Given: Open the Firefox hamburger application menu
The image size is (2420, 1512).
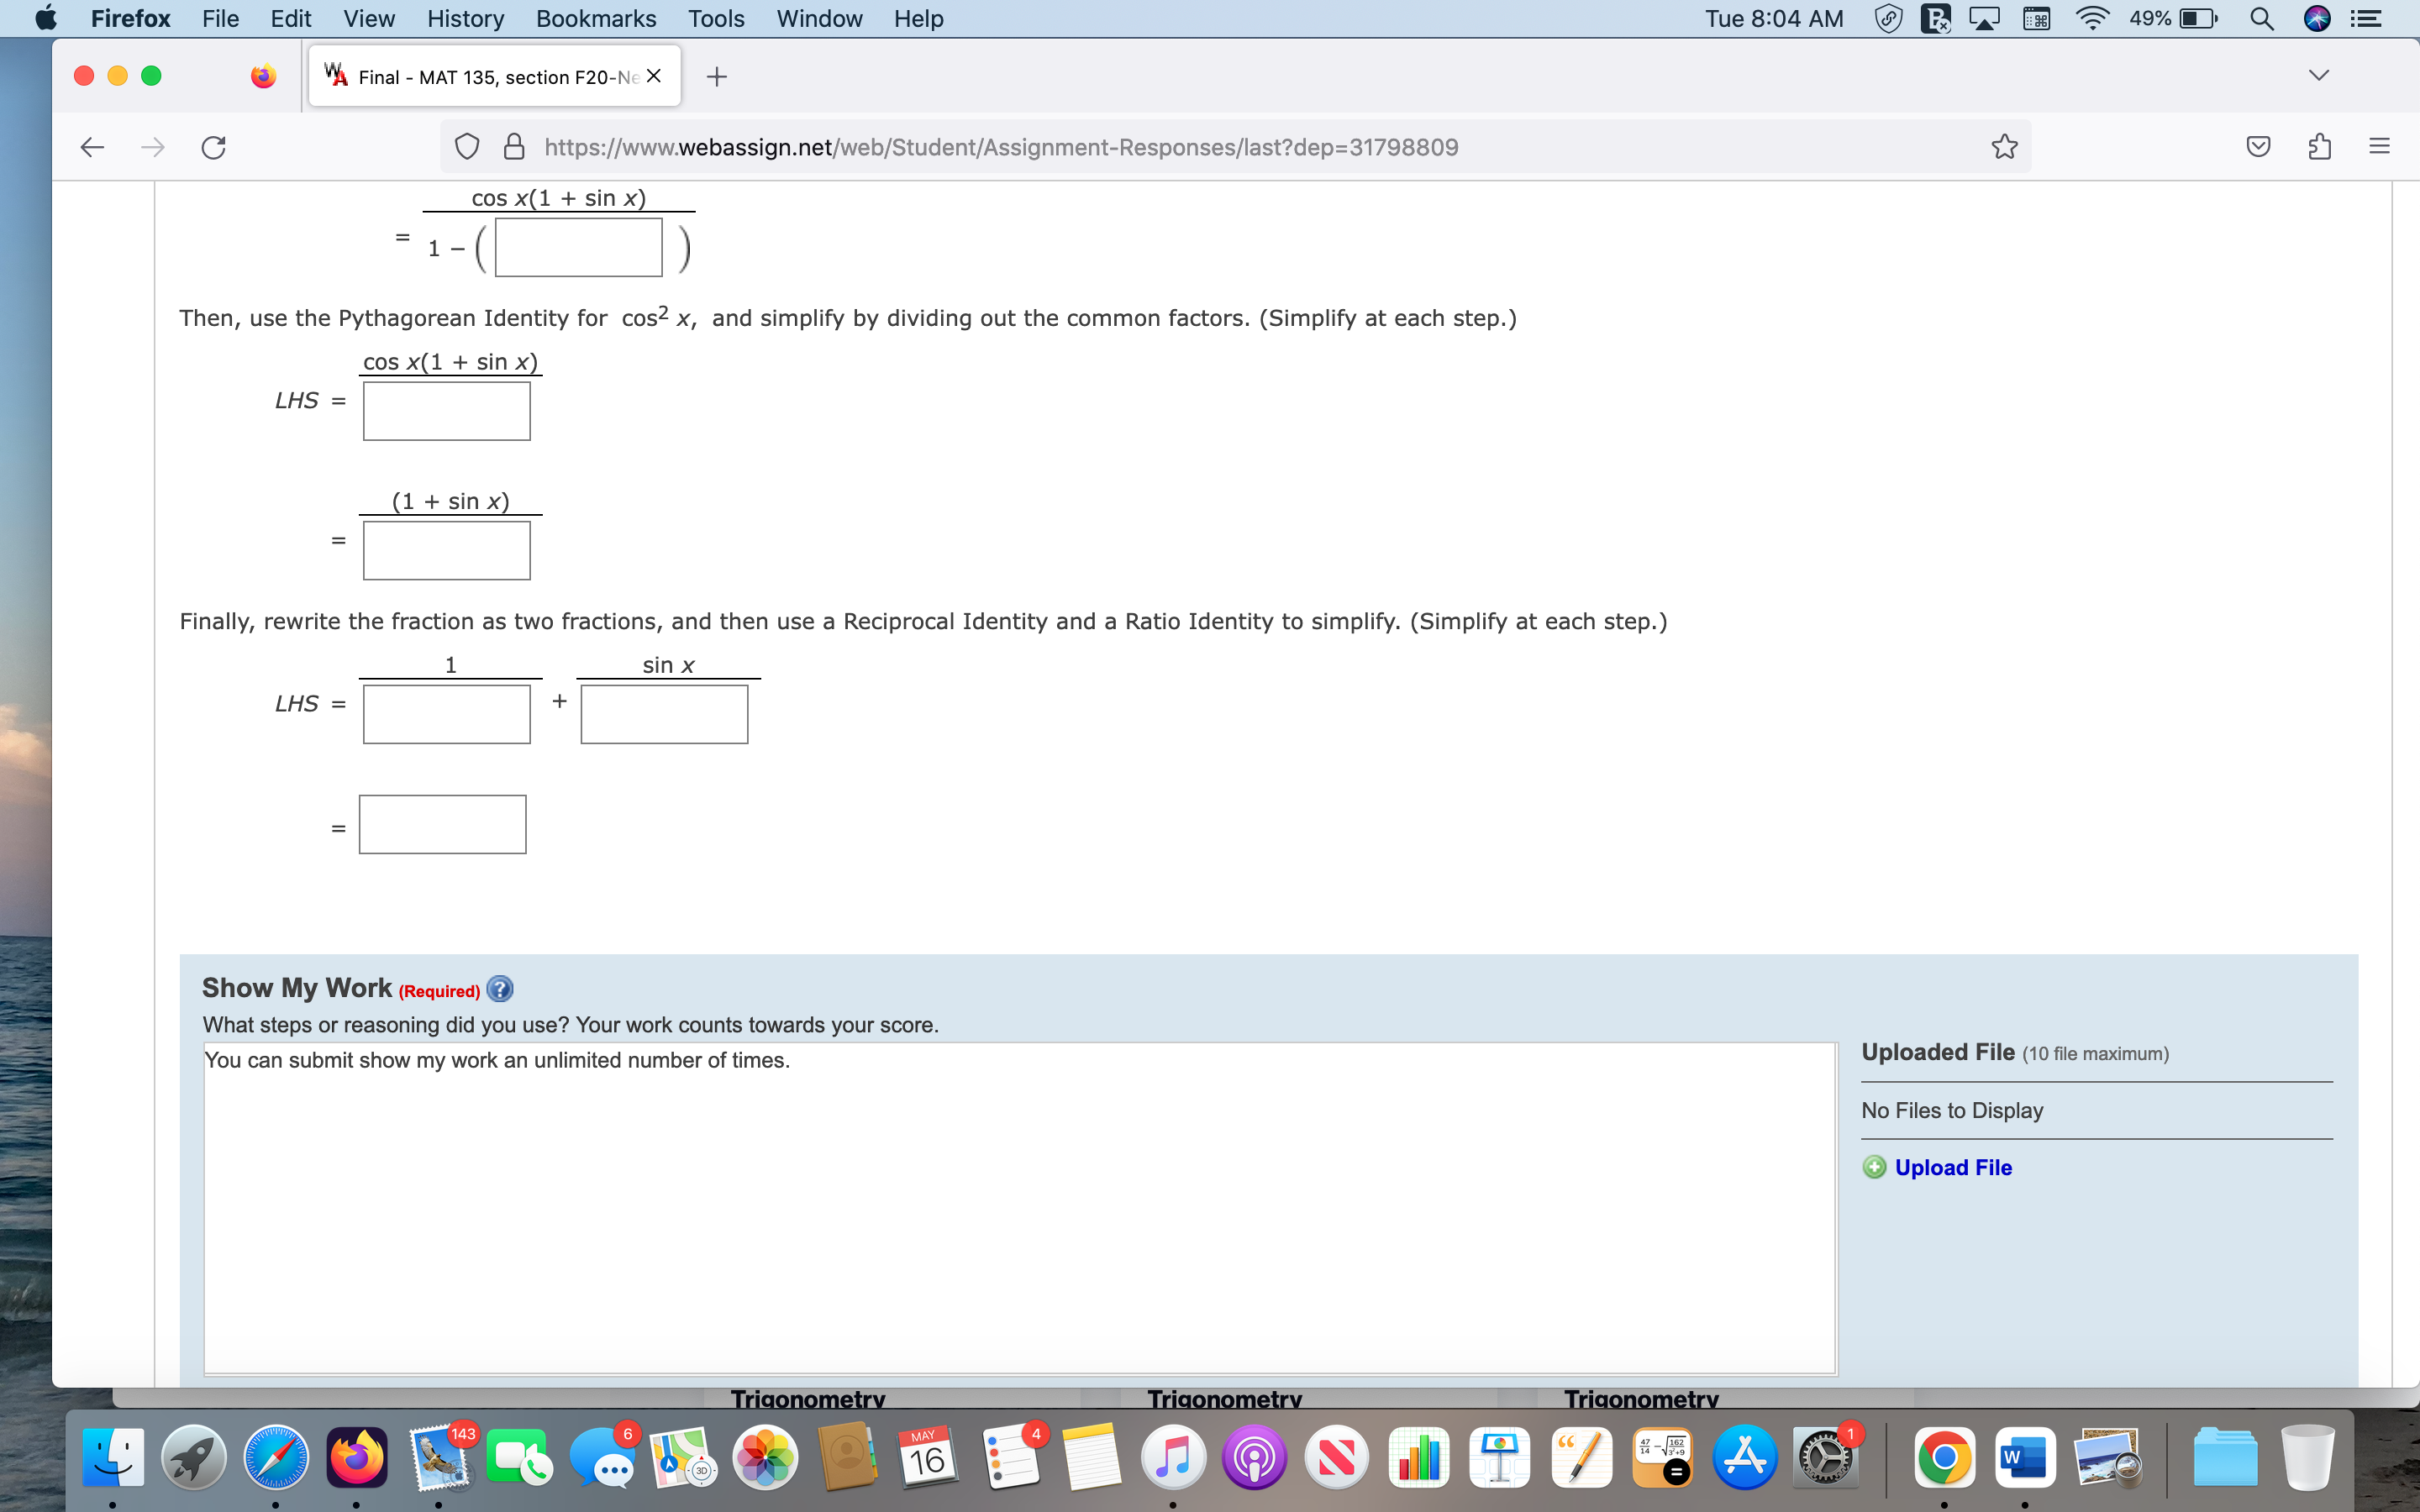Looking at the screenshot, I should click(x=2378, y=146).
